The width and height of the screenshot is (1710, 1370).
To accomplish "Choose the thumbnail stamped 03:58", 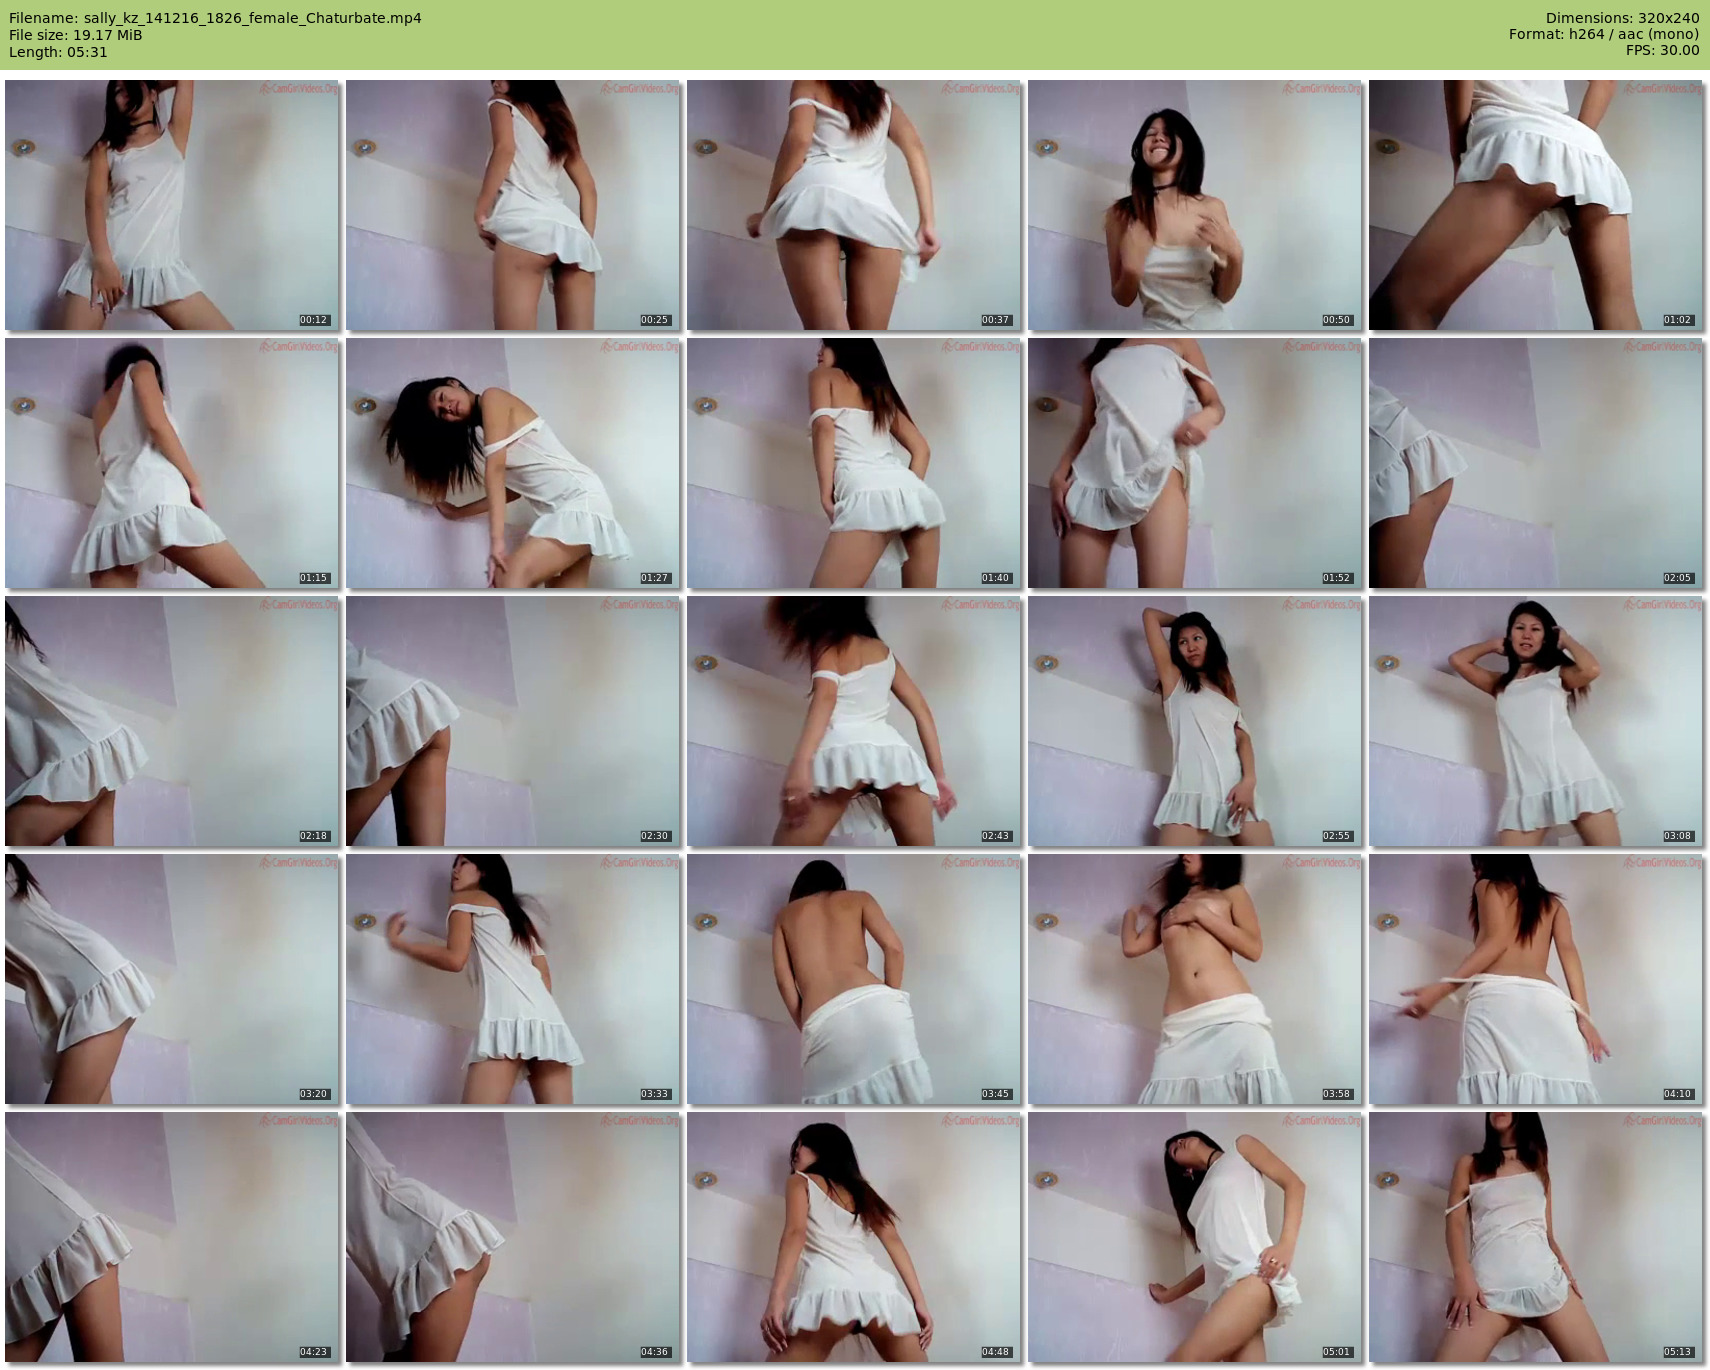I will point(1195,979).
